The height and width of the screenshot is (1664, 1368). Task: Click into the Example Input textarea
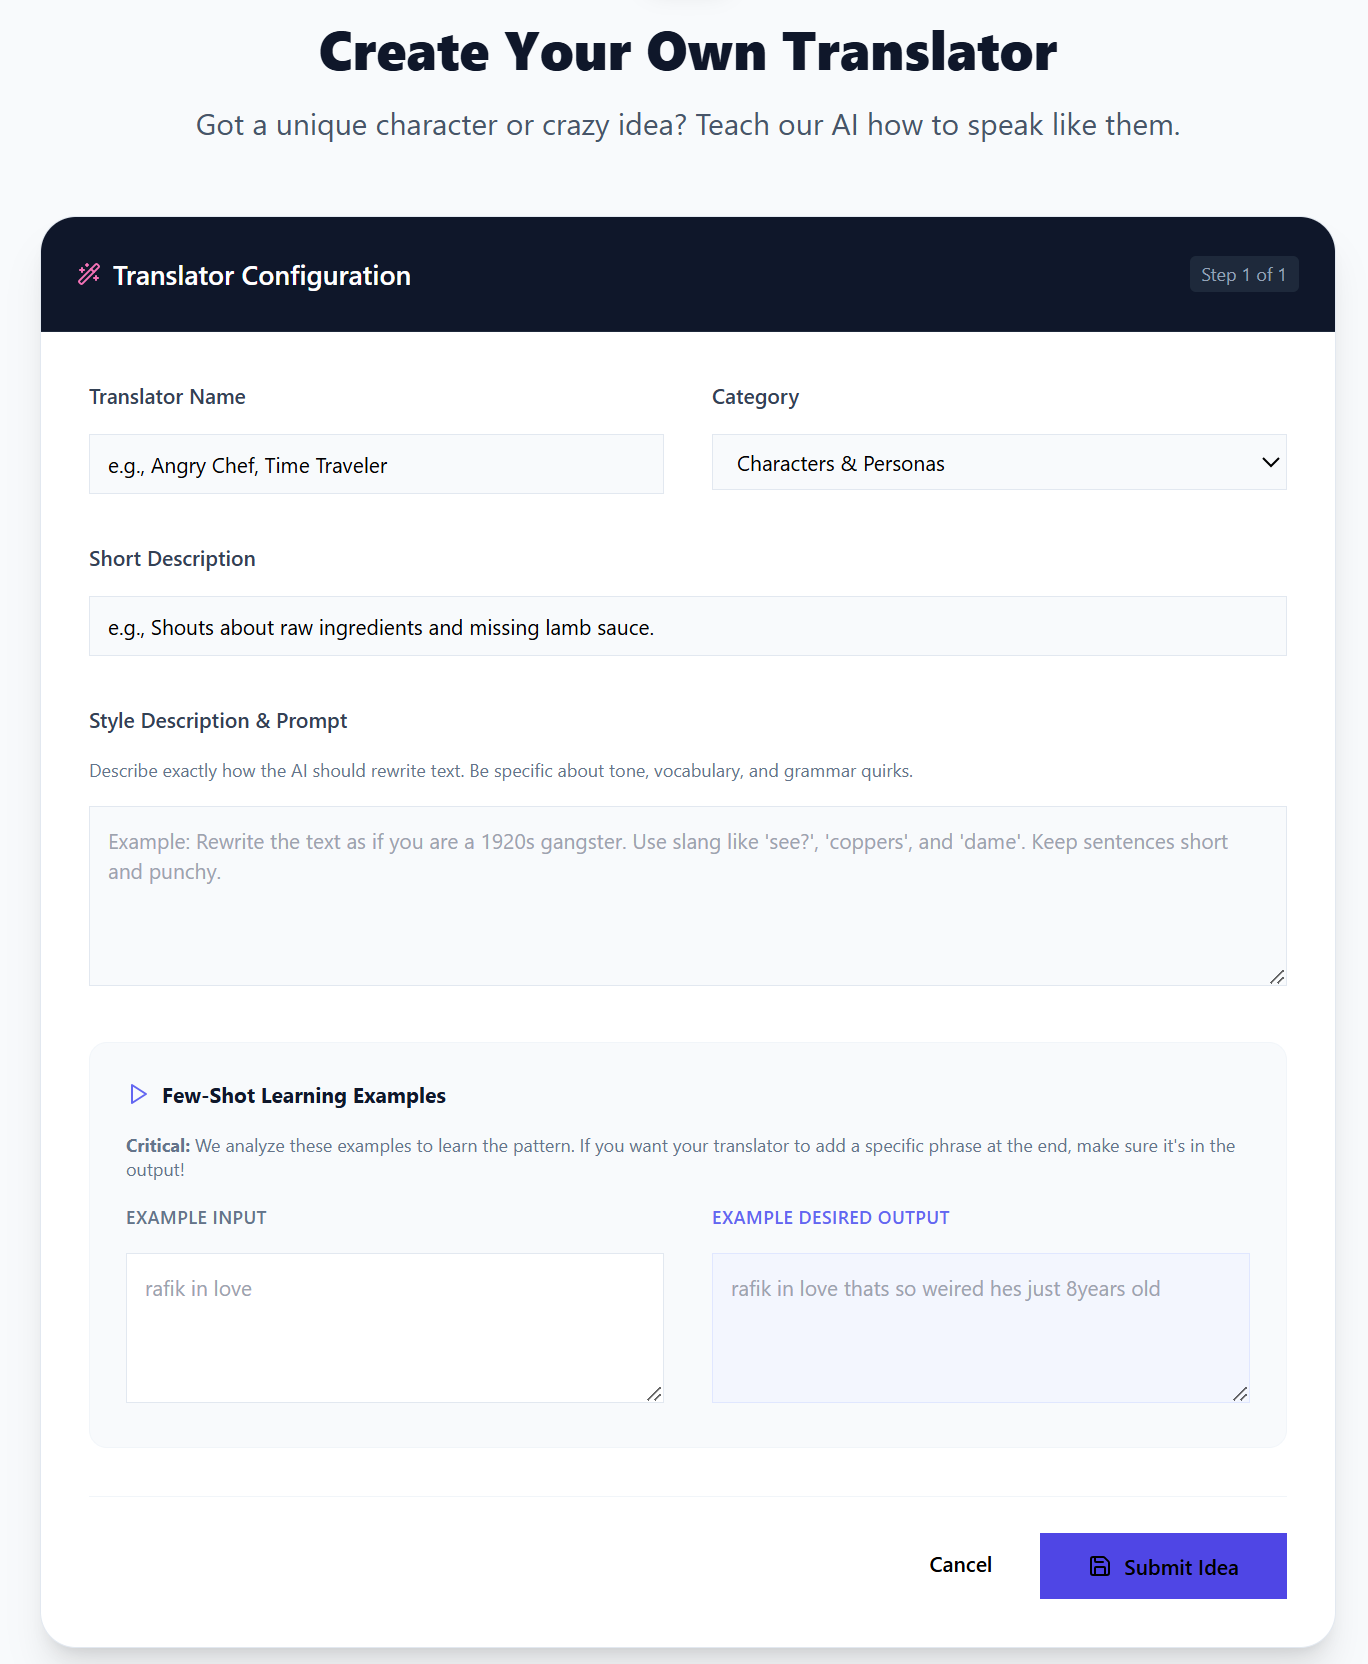click(x=395, y=1328)
